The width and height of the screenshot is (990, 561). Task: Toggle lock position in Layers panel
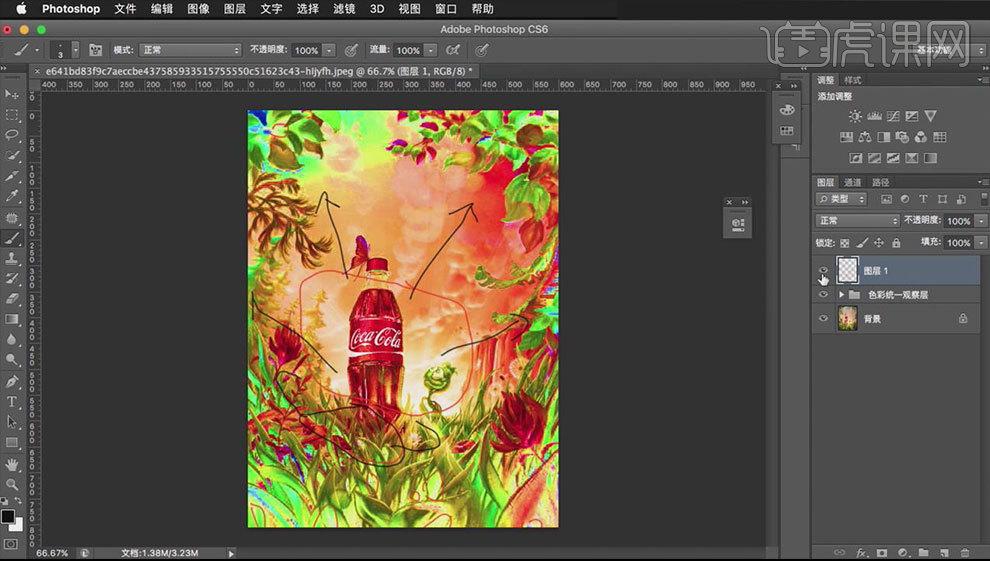point(879,242)
